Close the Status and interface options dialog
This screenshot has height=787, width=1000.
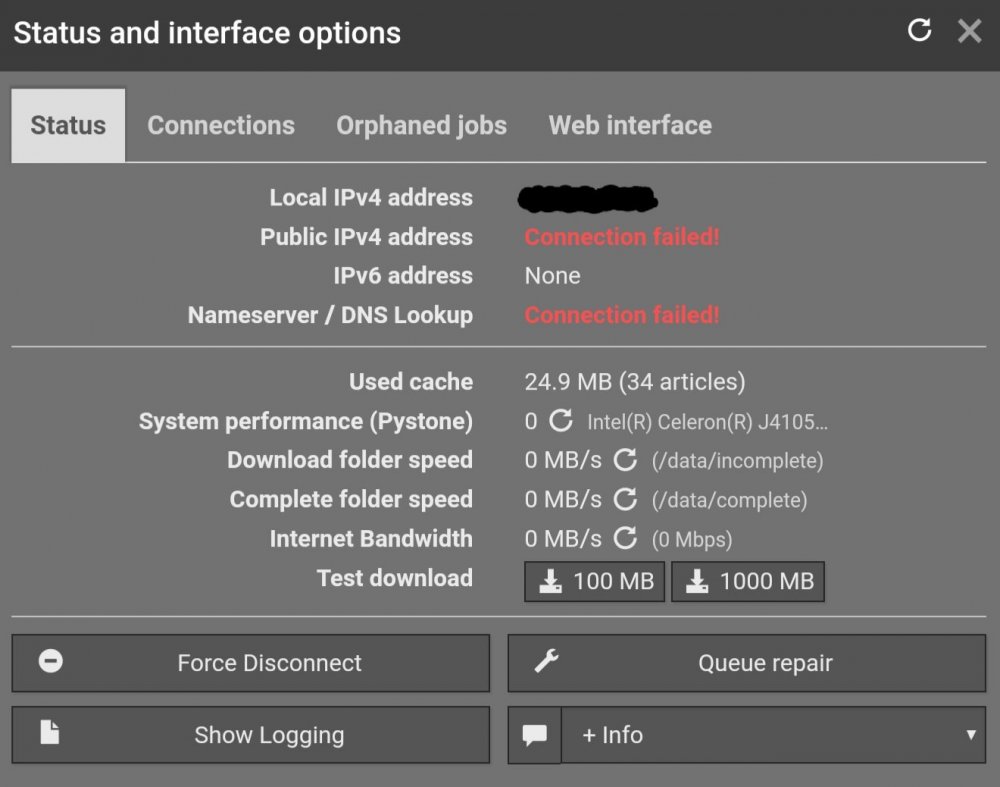[969, 31]
